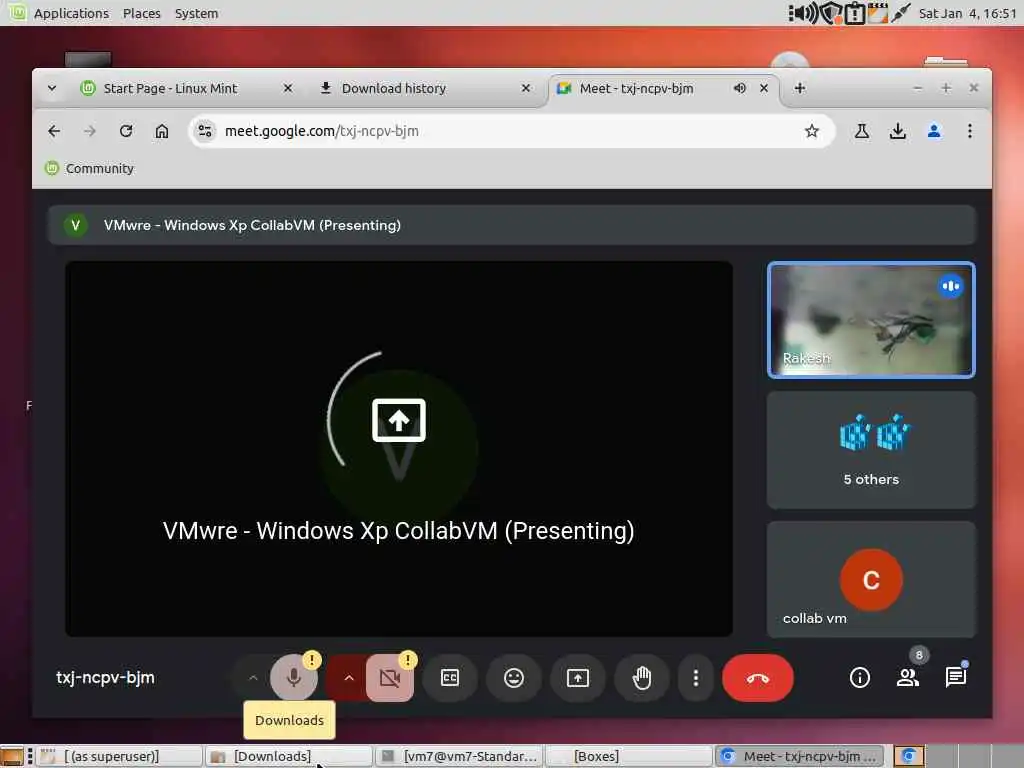Screen dimensions: 1024x768
Task: Click the Meet - txj-ncpv-bjm taskbar entry
Action: click(799, 756)
